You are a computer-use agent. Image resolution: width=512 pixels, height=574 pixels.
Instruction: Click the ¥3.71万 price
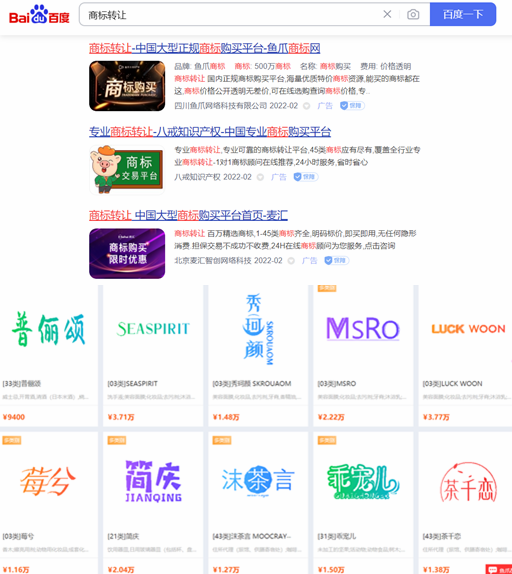(x=121, y=417)
